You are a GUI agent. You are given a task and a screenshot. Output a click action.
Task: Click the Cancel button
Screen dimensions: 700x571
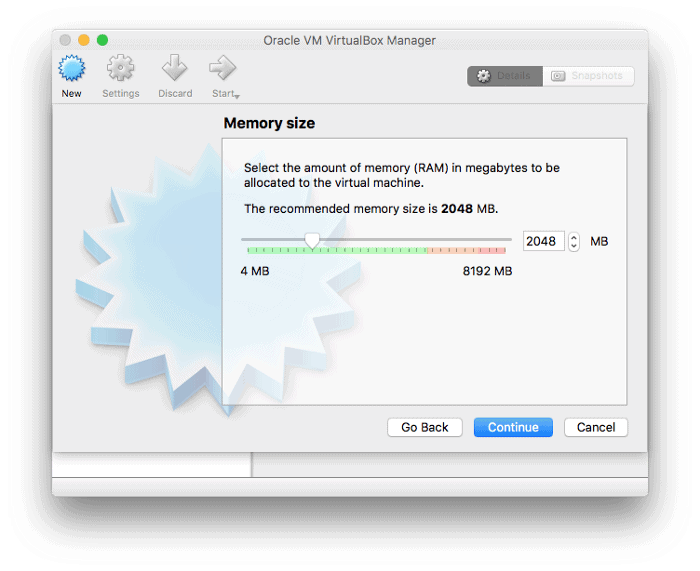tap(596, 427)
